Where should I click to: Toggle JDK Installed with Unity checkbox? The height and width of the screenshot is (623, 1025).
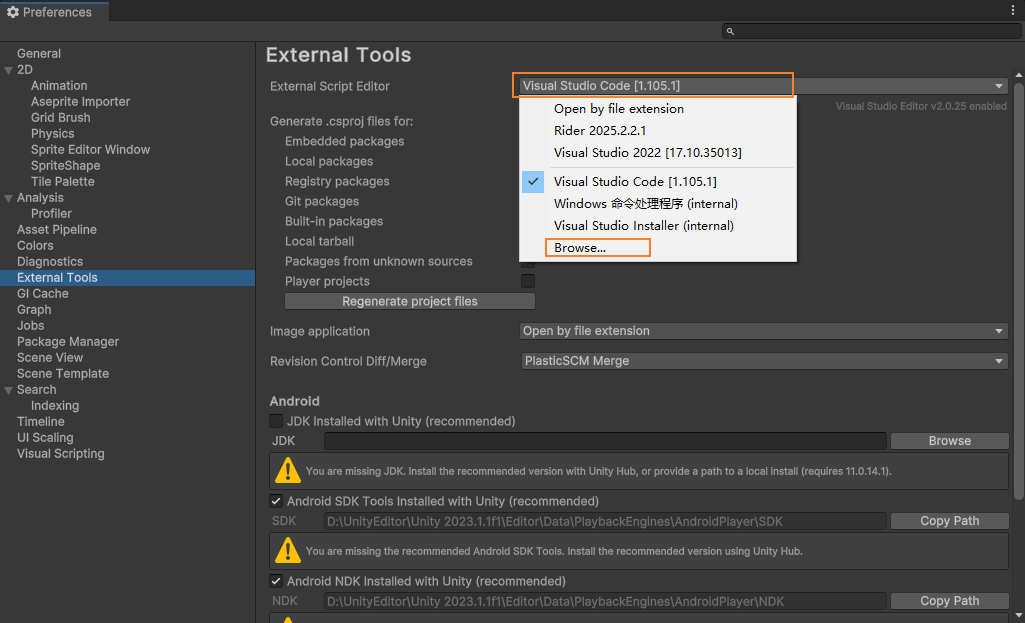(x=277, y=421)
